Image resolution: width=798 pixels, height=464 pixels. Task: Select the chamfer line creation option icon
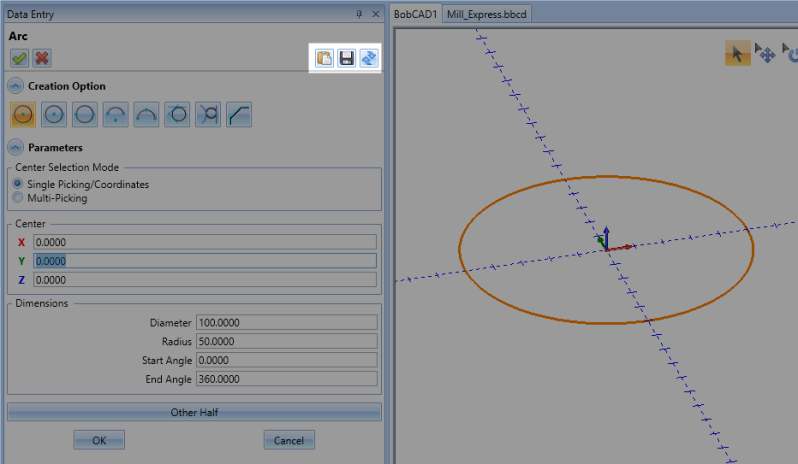(239, 114)
